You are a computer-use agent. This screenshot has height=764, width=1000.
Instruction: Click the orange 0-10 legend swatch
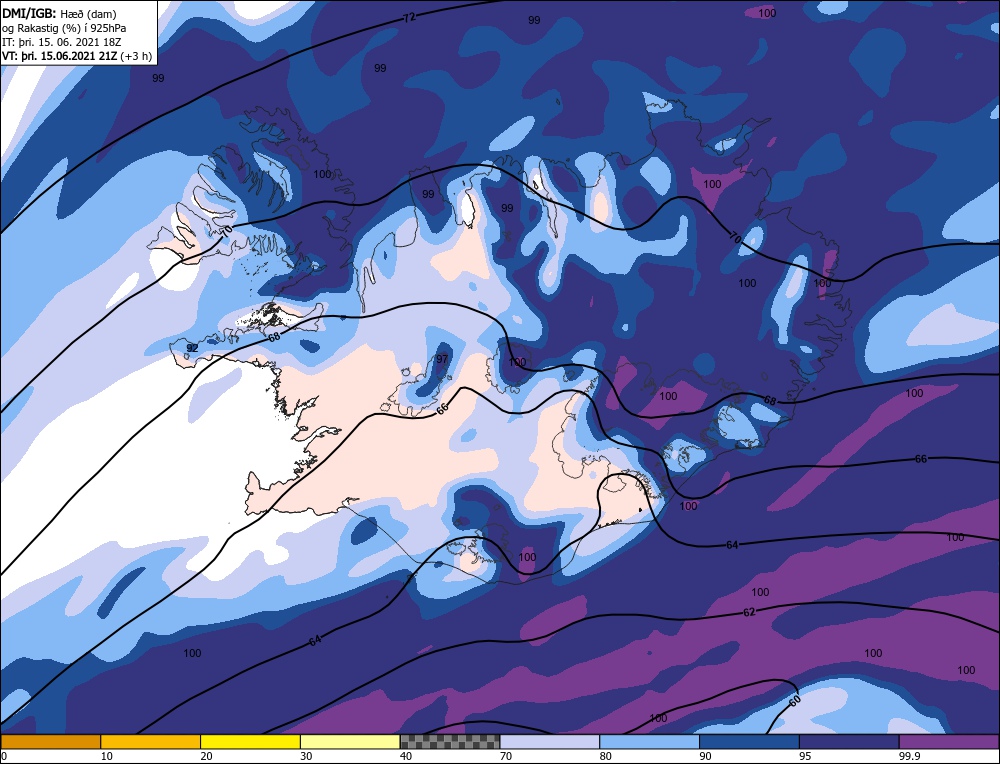(x=50, y=741)
